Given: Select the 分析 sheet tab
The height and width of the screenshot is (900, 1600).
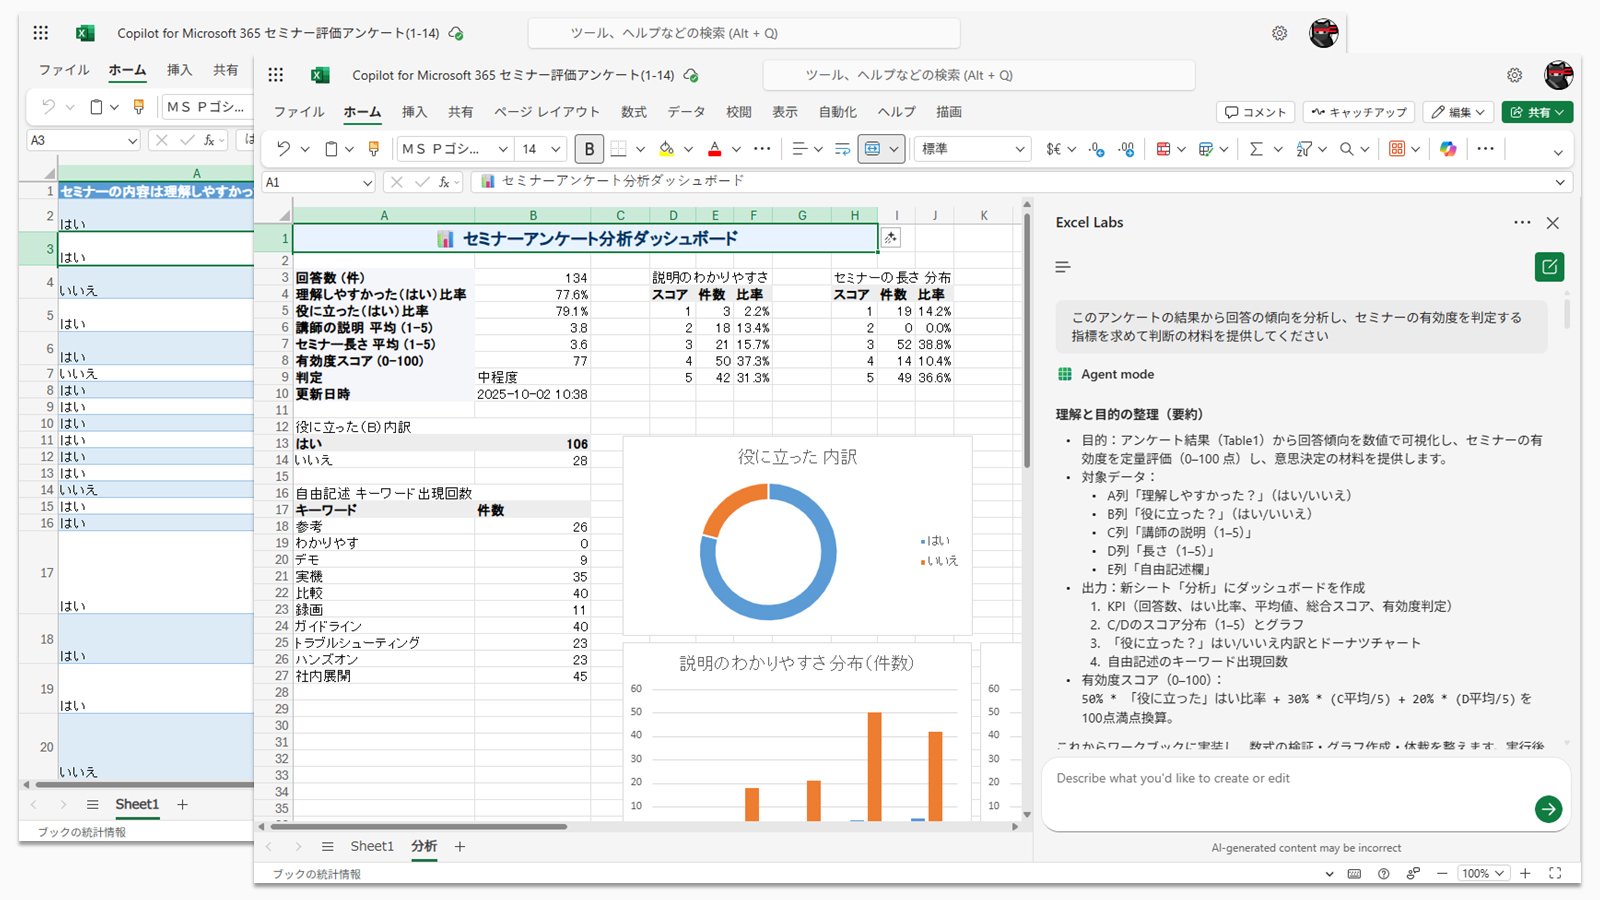Looking at the screenshot, I should (x=424, y=846).
